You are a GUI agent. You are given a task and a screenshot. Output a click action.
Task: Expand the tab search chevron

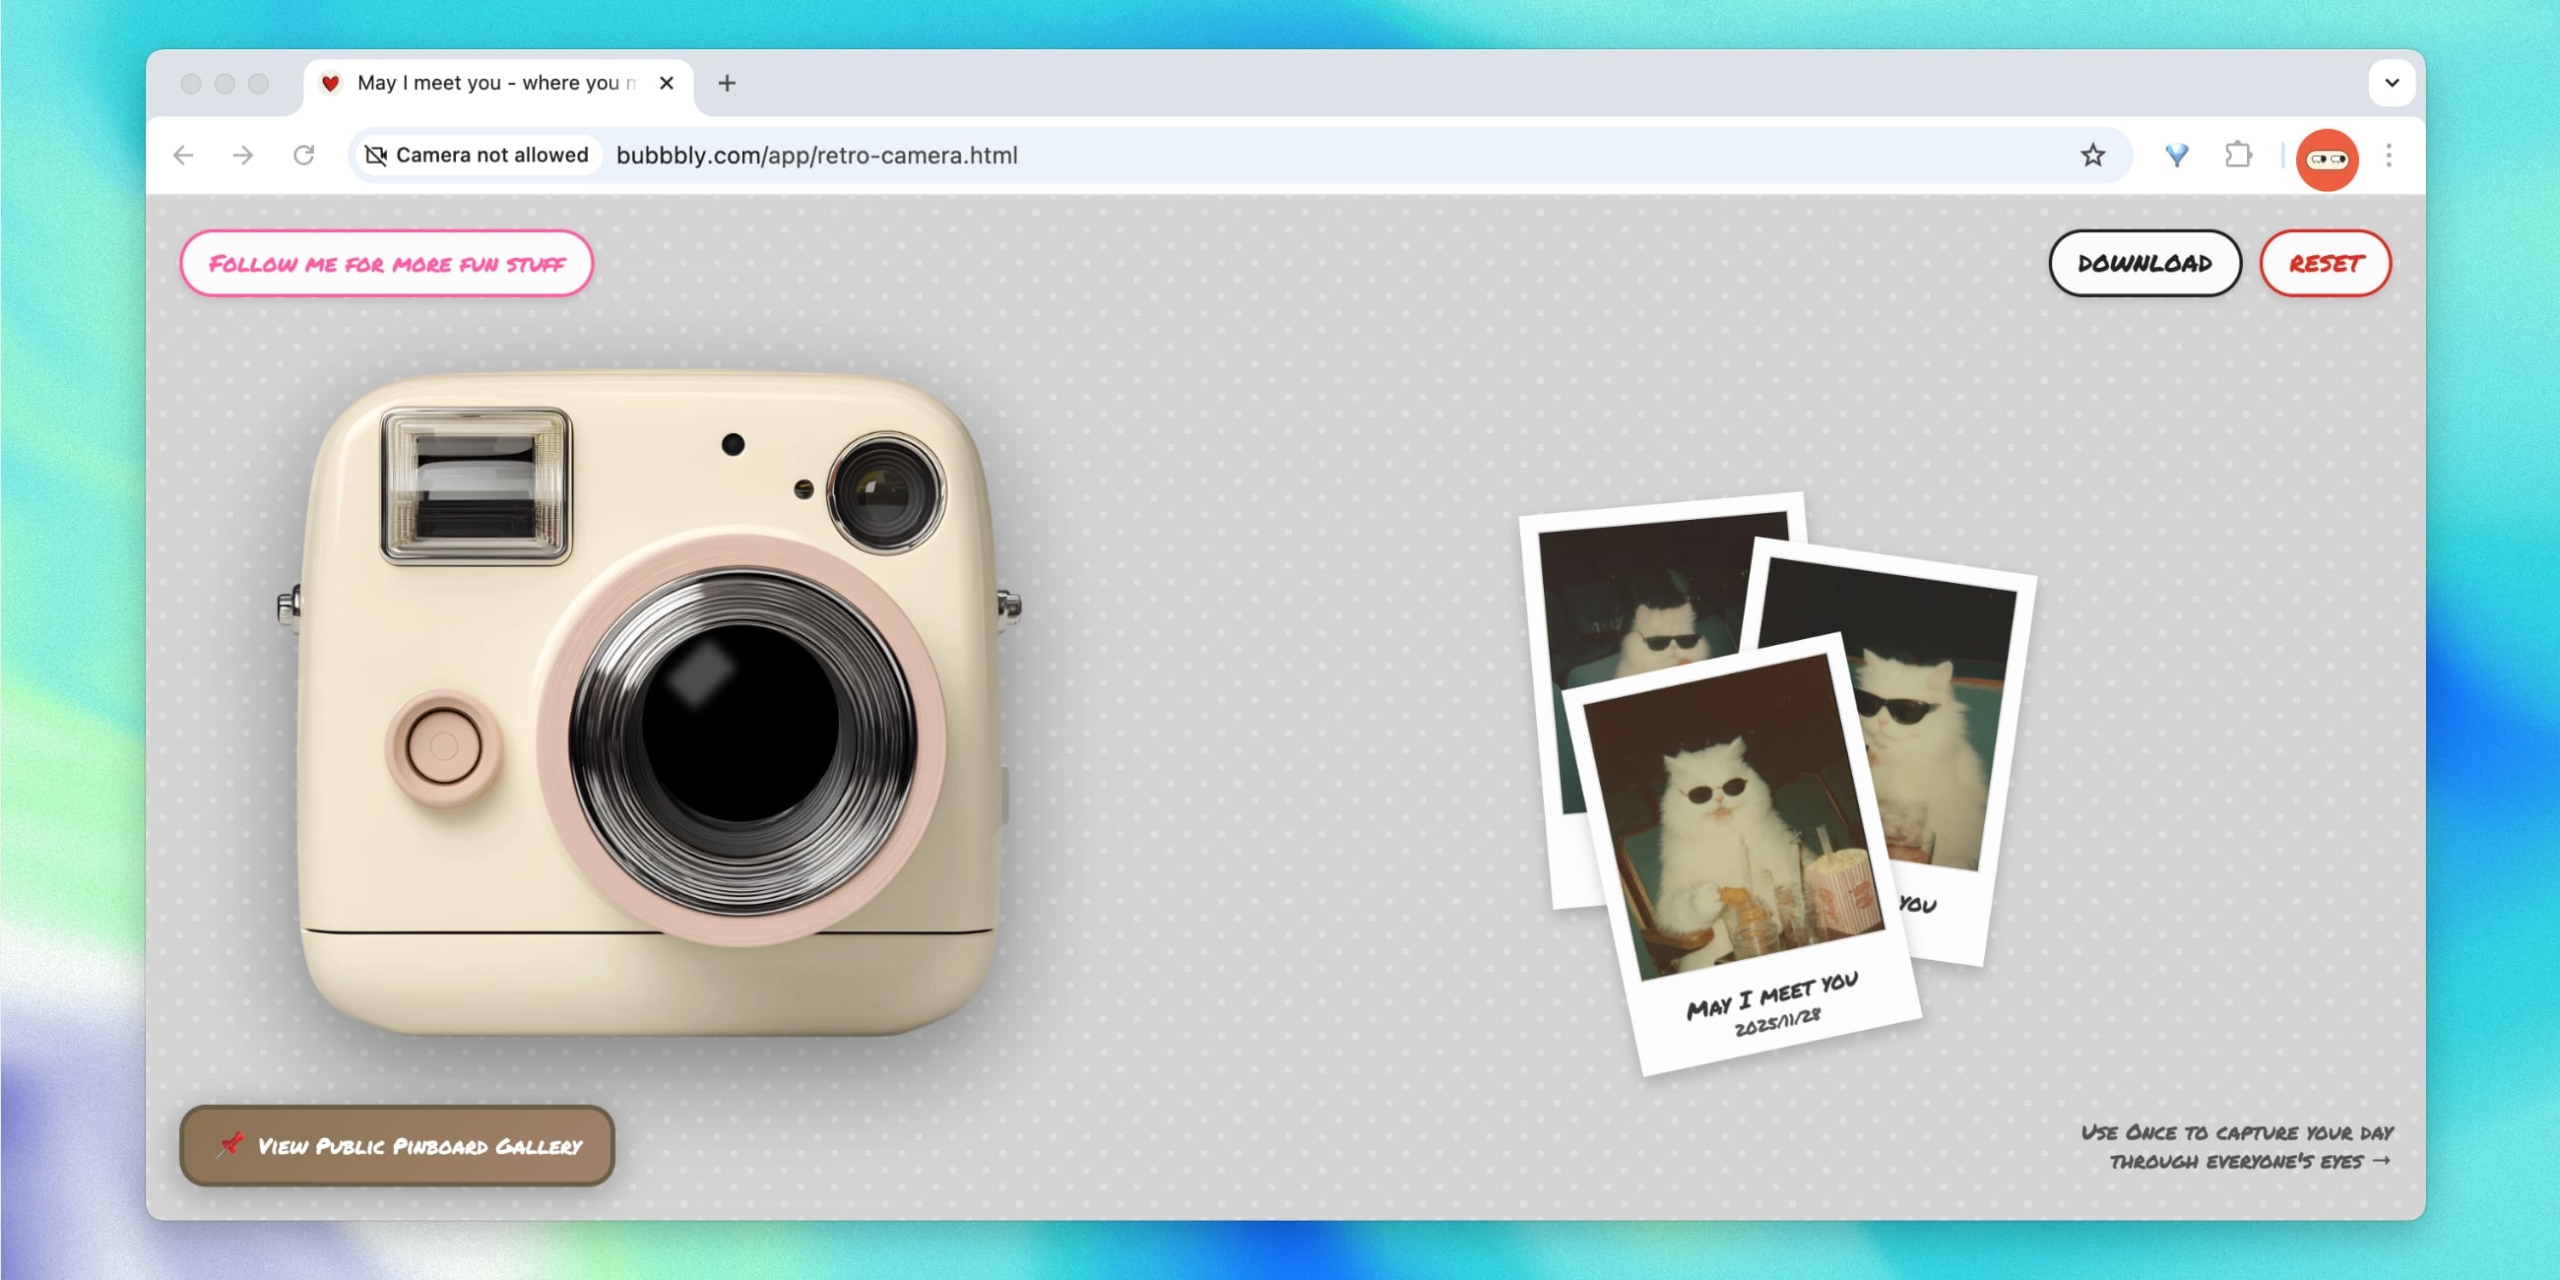coord(2391,83)
